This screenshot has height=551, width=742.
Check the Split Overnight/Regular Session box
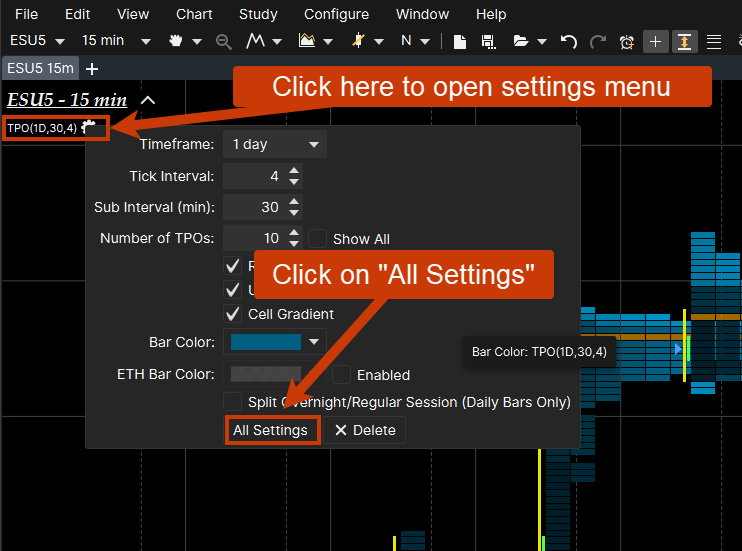click(x=232, y=402)
